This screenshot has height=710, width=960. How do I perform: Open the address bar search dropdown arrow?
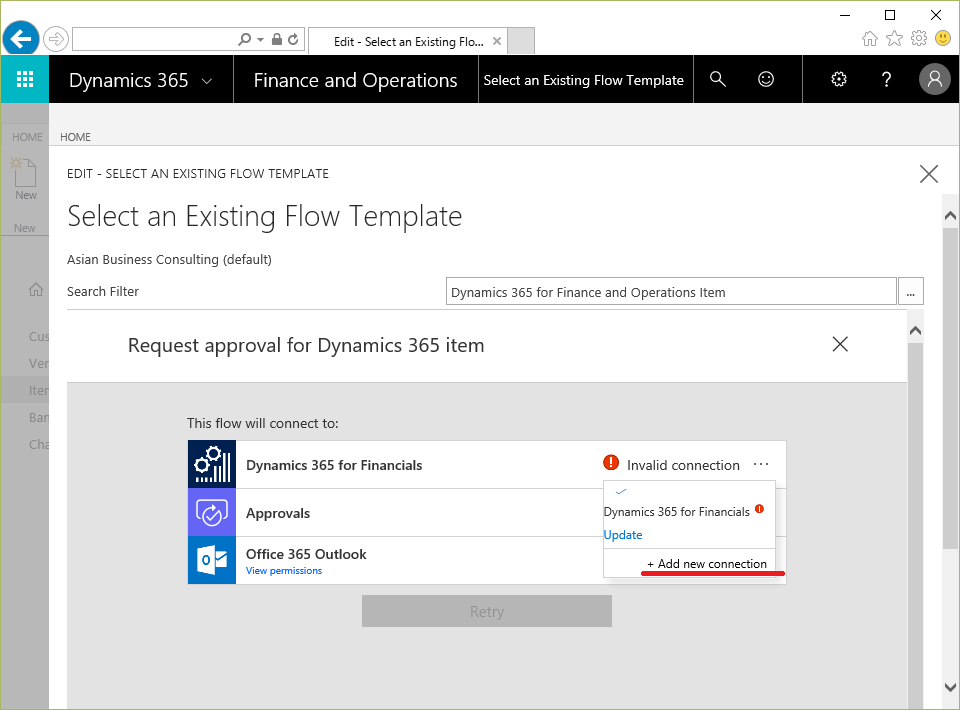[x=260, y=40]
